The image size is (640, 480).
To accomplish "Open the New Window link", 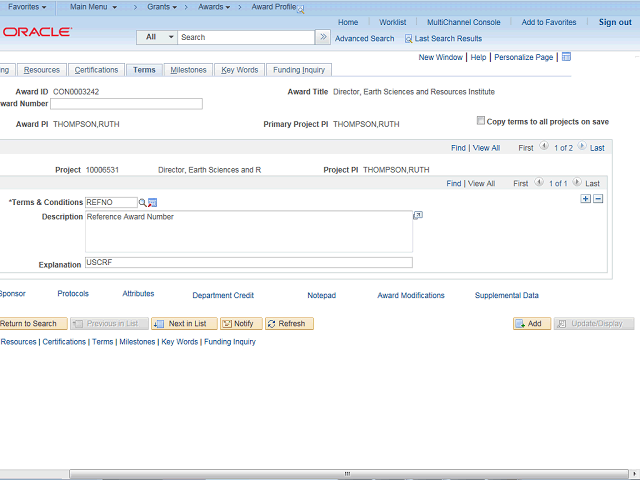I will (440, 58).
